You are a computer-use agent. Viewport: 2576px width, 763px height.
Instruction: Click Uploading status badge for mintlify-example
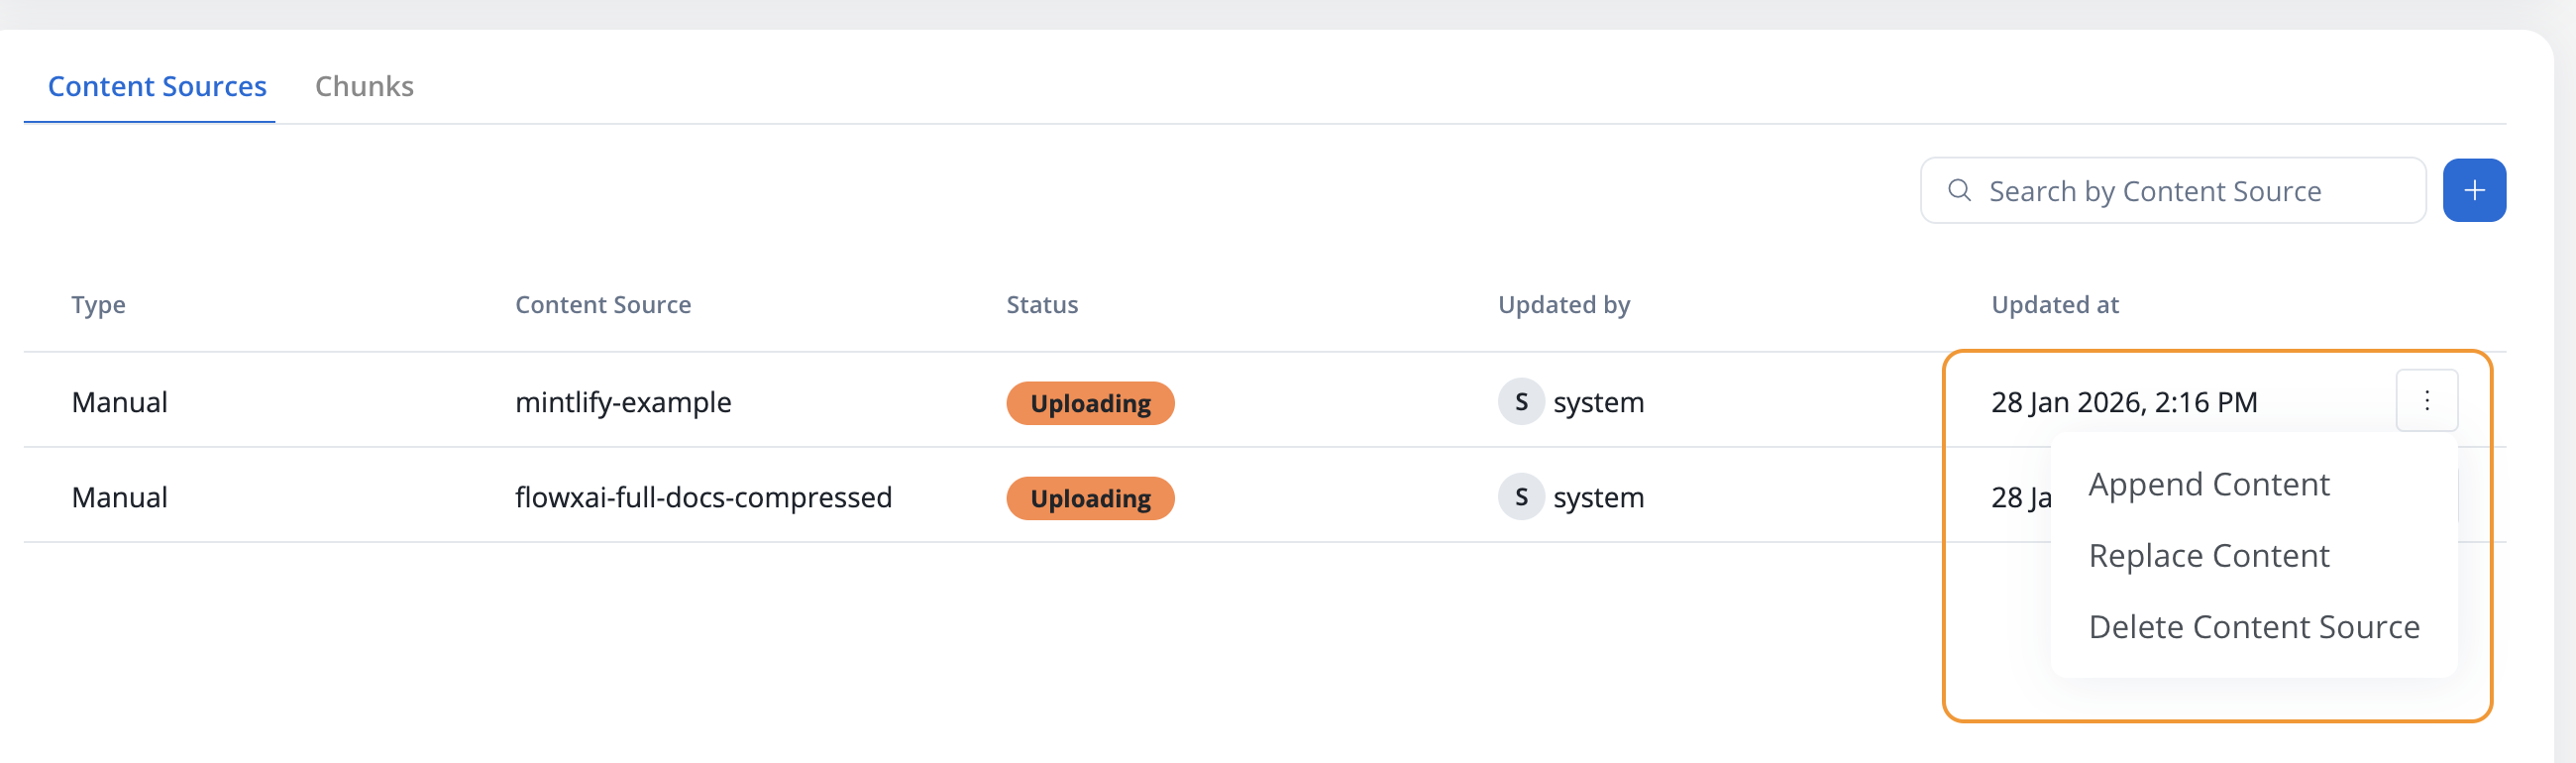[x=1090, y=403]
